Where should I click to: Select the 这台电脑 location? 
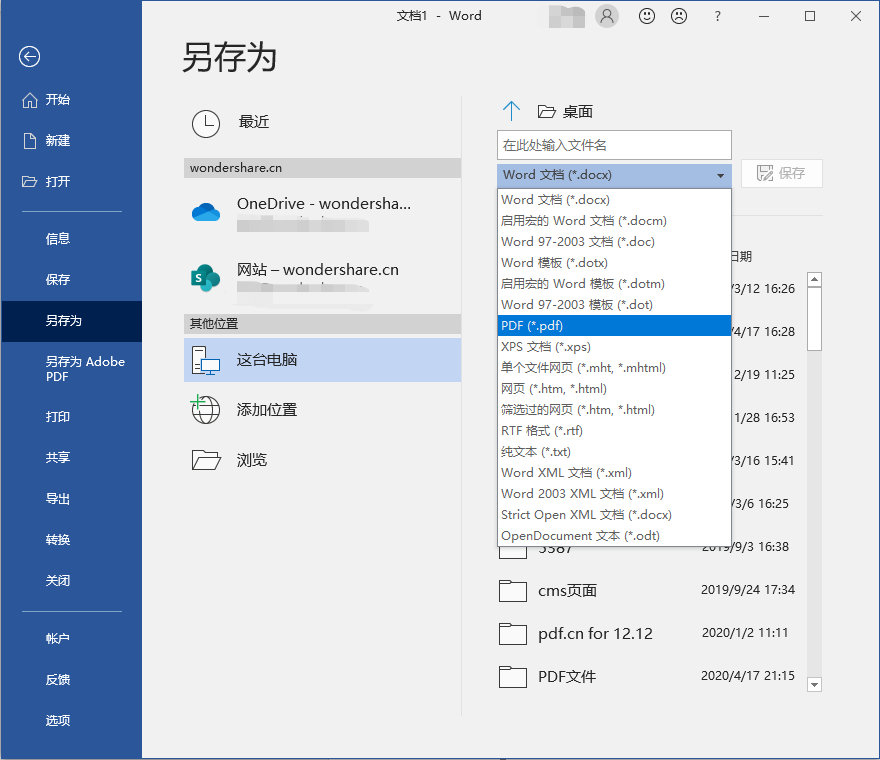(323, 360)
